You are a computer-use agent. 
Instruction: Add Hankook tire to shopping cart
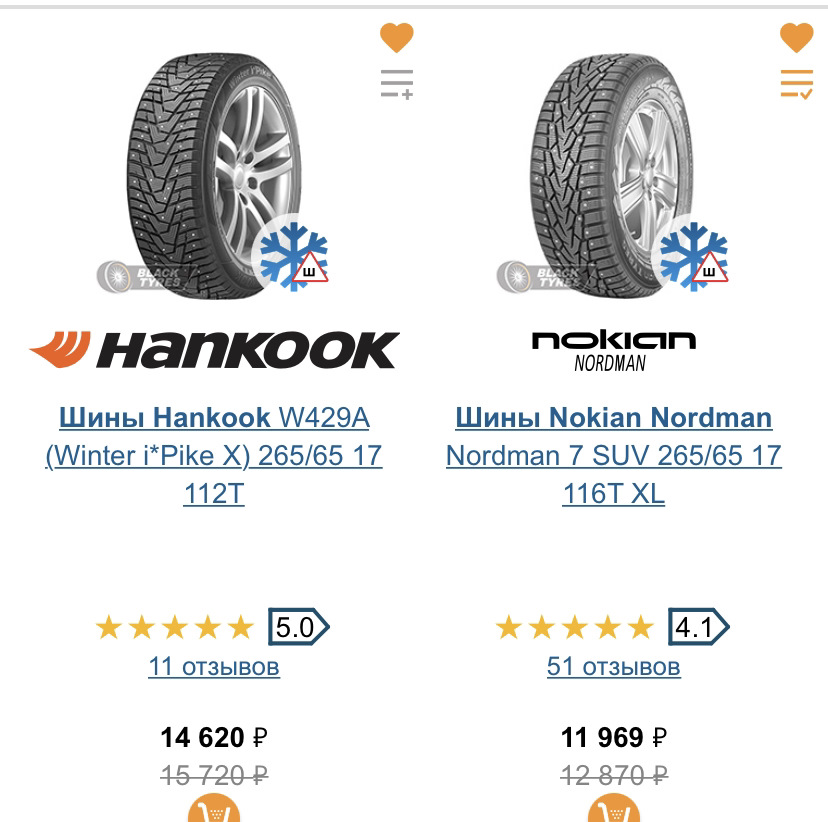(214, 810)
